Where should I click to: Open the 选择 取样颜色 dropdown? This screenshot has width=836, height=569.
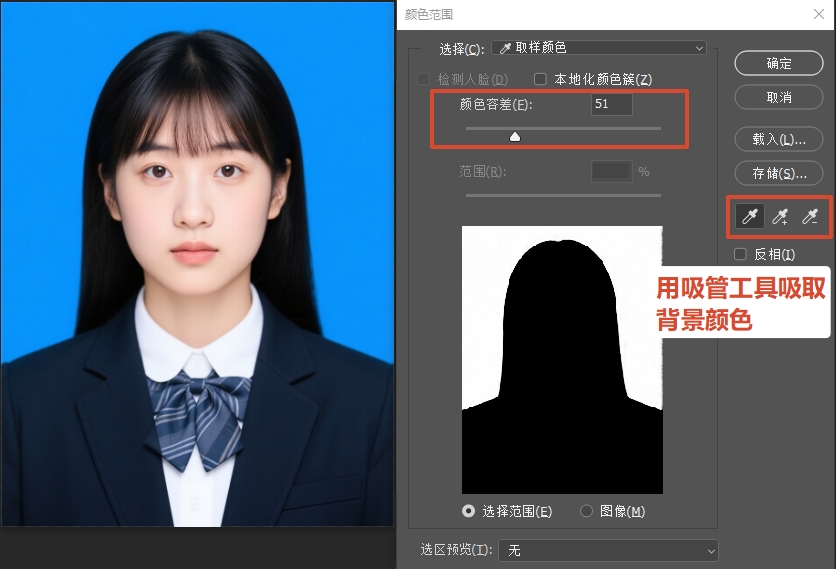[x=599, y=47]
